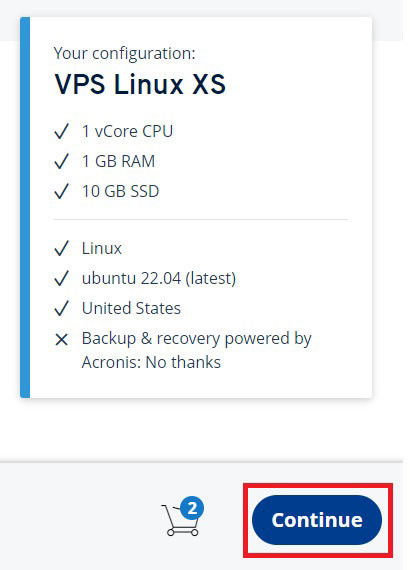
Task: Click the checkmark next to Linux
Action: (61, 248)
